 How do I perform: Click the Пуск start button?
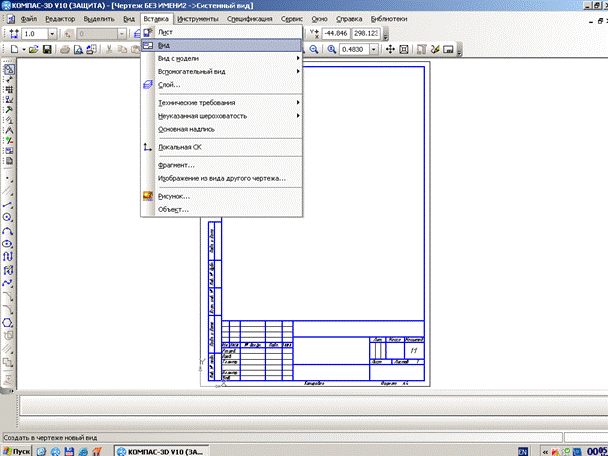[16, 451]
